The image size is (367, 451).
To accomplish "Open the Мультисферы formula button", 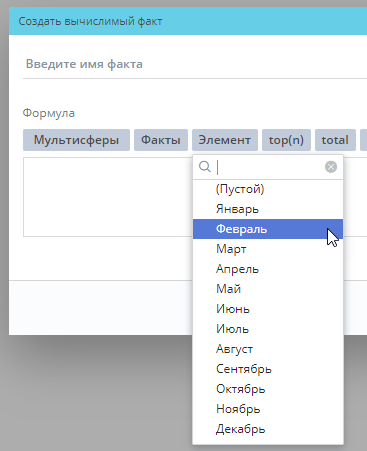I will (76, 140).
